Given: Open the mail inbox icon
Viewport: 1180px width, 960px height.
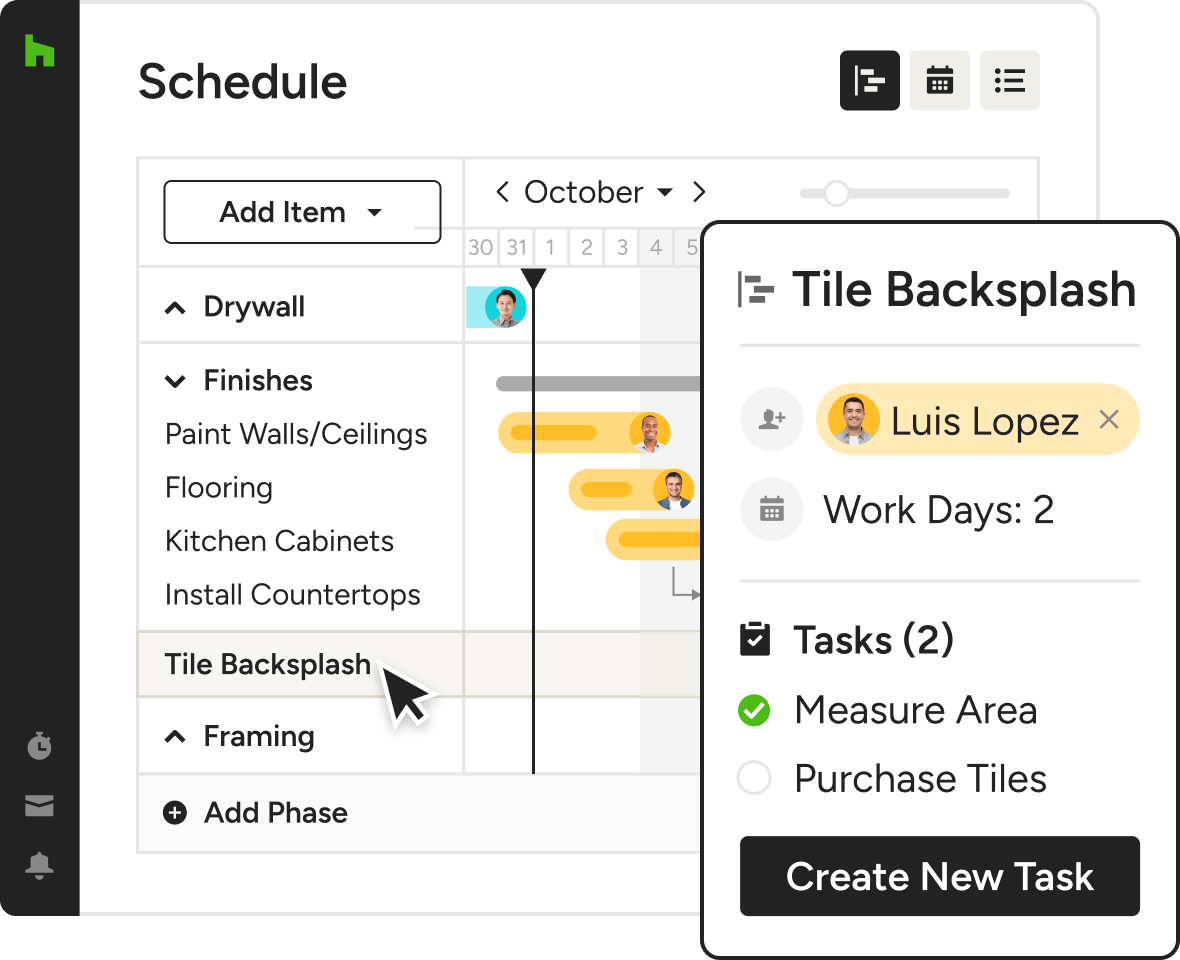Looking at the screenshot, I should tap(39, 805).
